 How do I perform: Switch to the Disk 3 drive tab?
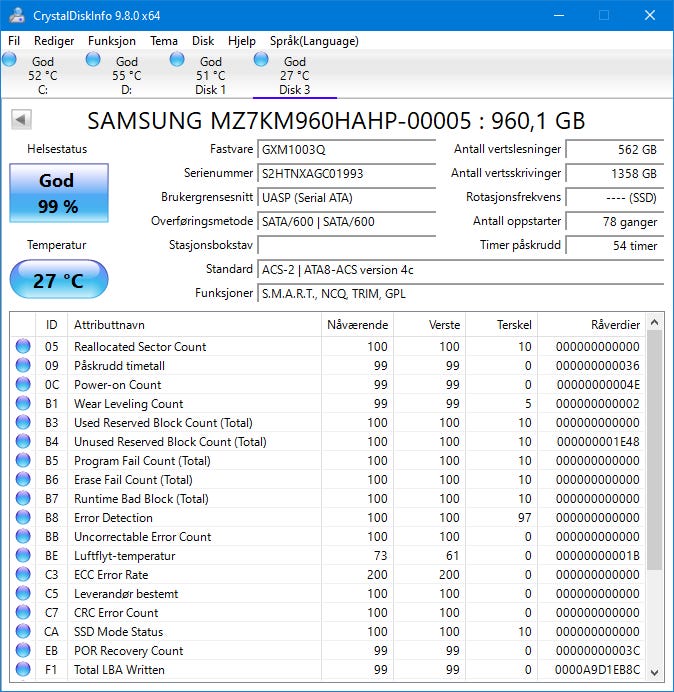coord(294,75)
